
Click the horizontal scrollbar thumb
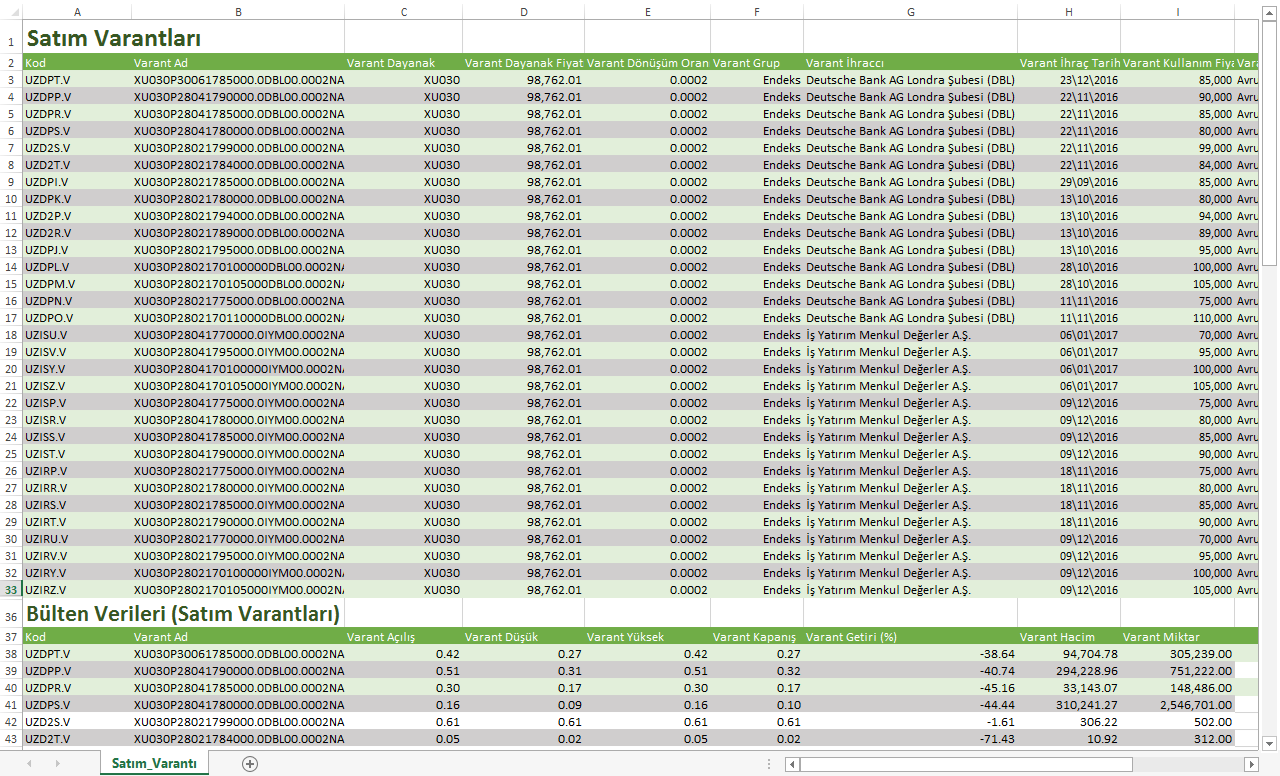pyautogui.click(x=966, y=764)
